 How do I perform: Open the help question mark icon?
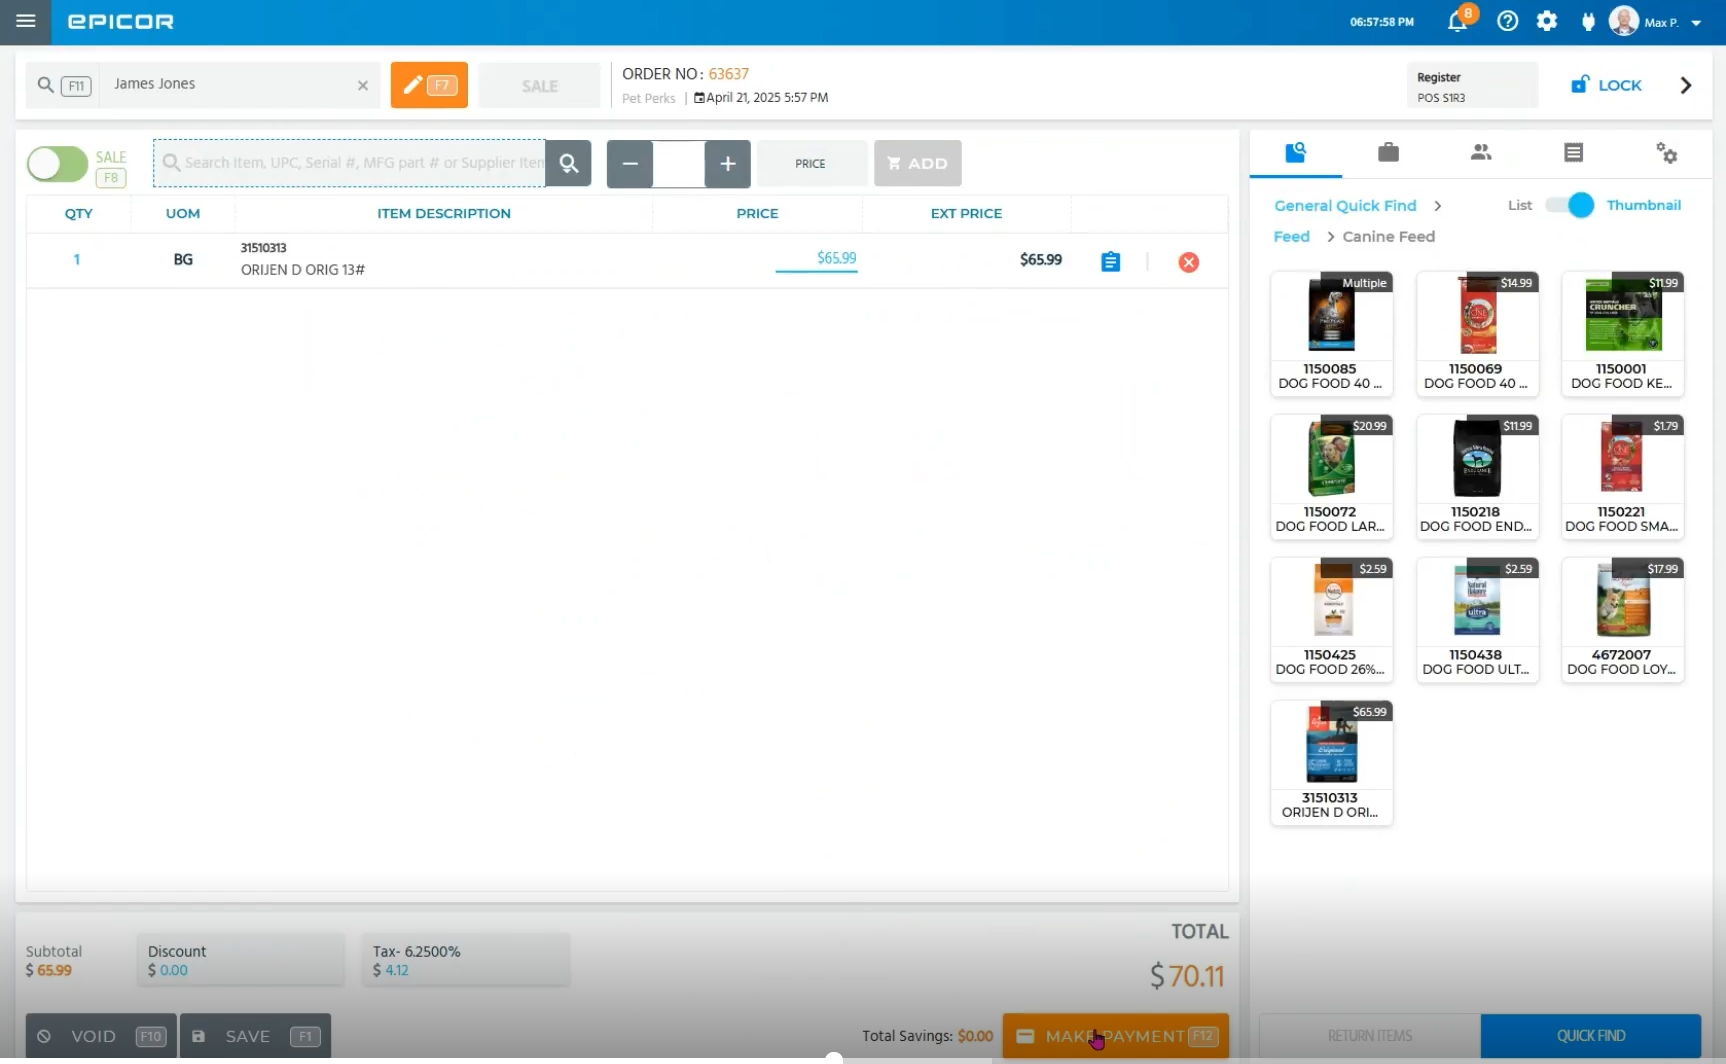click(1507, 21)
